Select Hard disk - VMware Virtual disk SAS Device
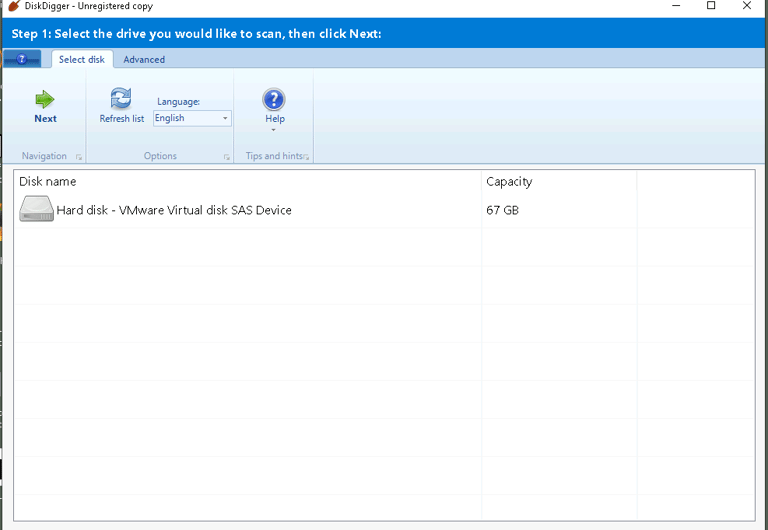This screenshot has height=530, width=768. (174, 210)
